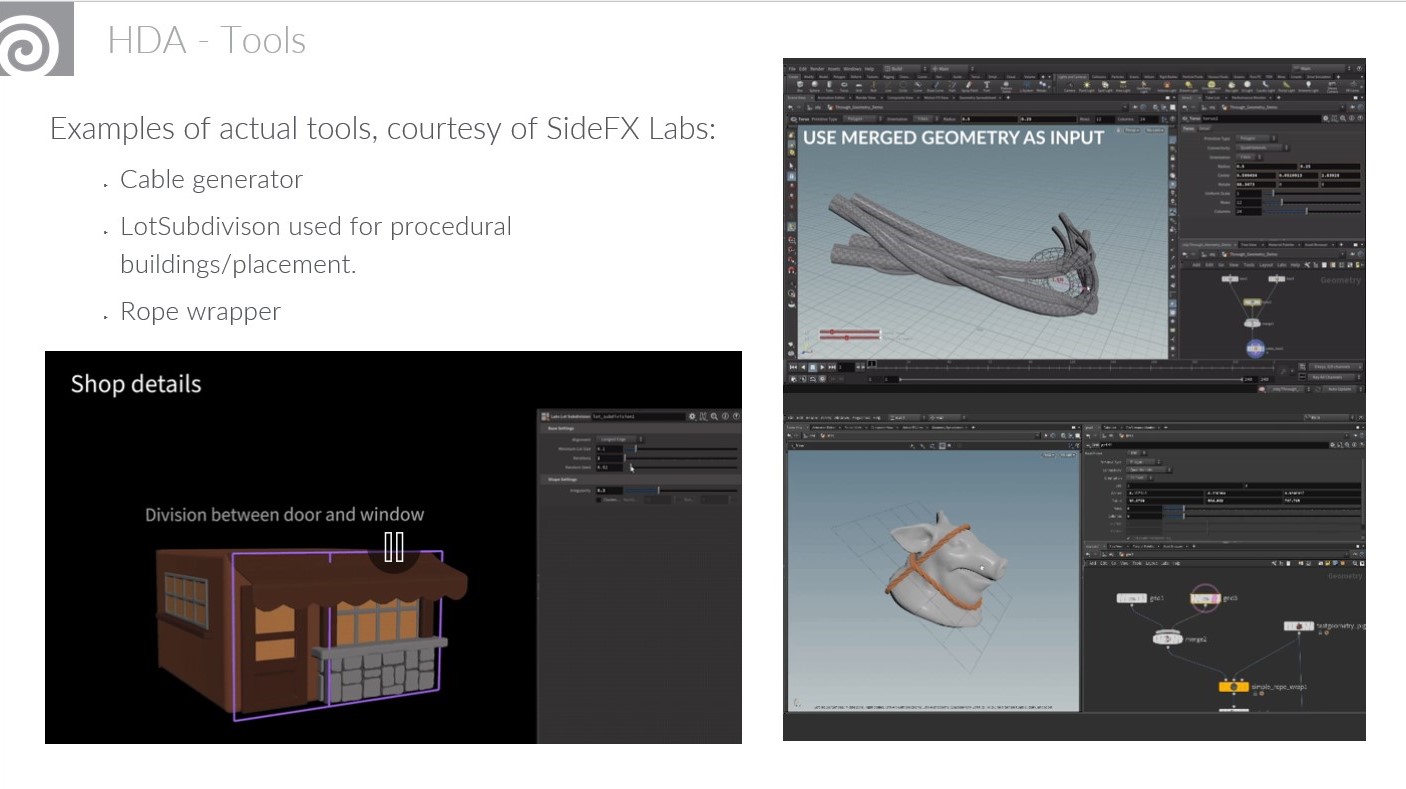Toggle the display flag on simple_rope_wrap1 node
This screenshot has width=1406, height=789.
[1247, 687]
